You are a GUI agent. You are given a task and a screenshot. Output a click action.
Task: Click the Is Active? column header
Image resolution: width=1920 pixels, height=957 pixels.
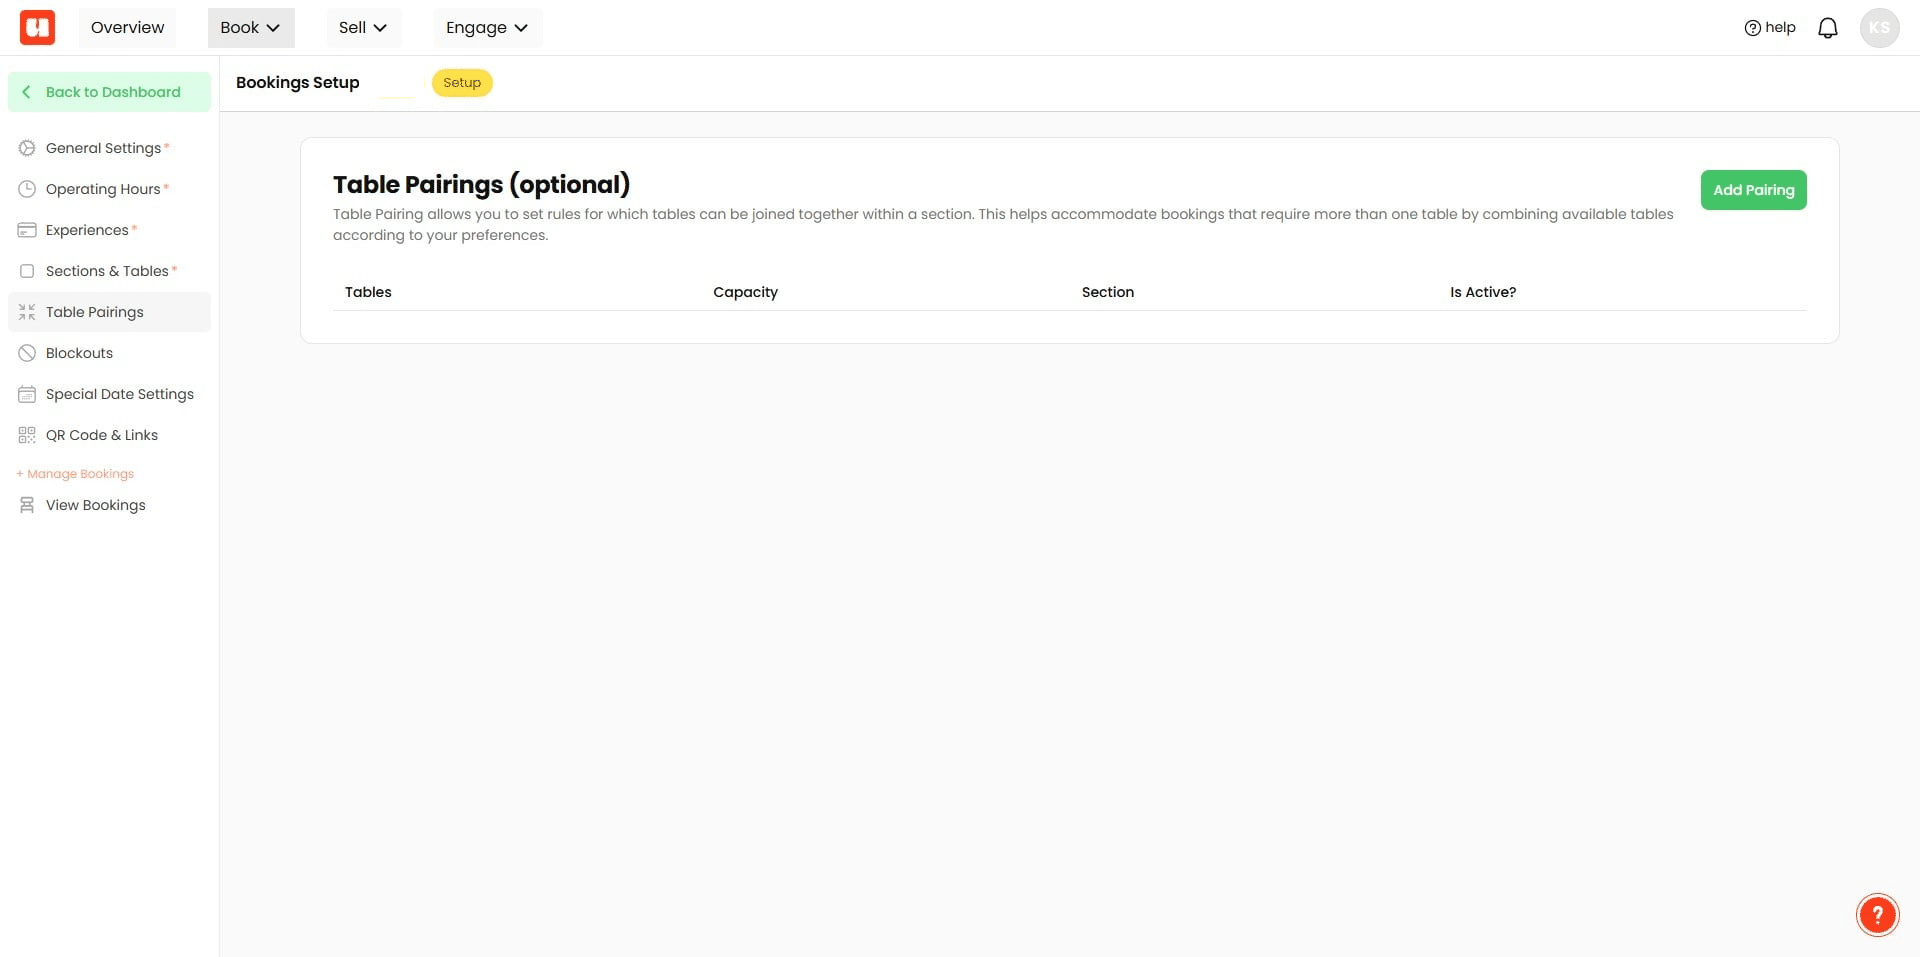point(1483,292)
